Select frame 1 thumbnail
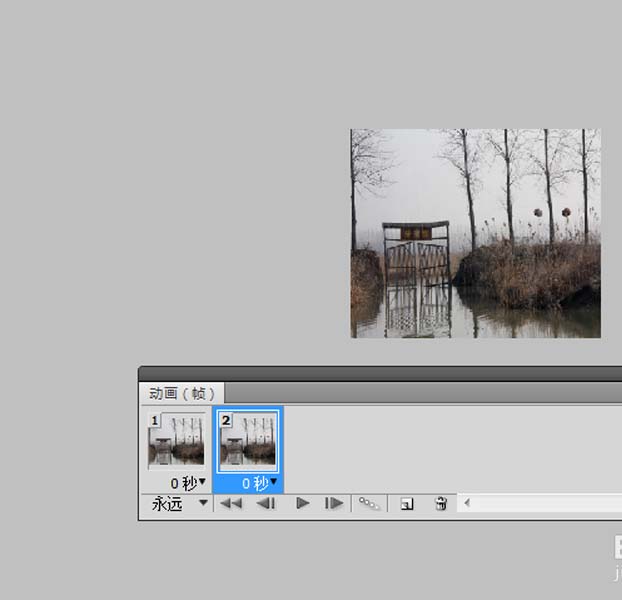 tap(176, 441)
